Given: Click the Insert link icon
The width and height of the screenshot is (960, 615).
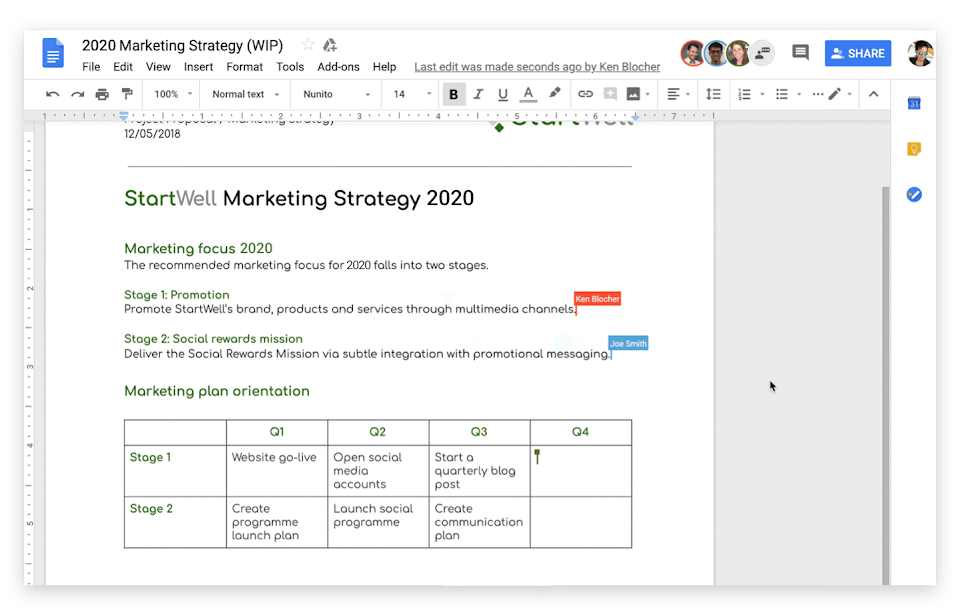Looking at the screenshot, I should (x=585, y=94).
